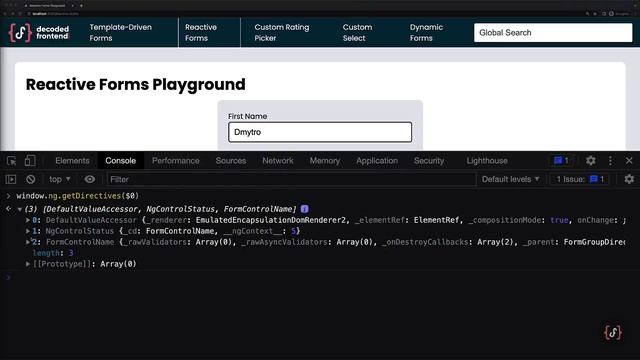Switch to the Elements tab

pos(72,161)
